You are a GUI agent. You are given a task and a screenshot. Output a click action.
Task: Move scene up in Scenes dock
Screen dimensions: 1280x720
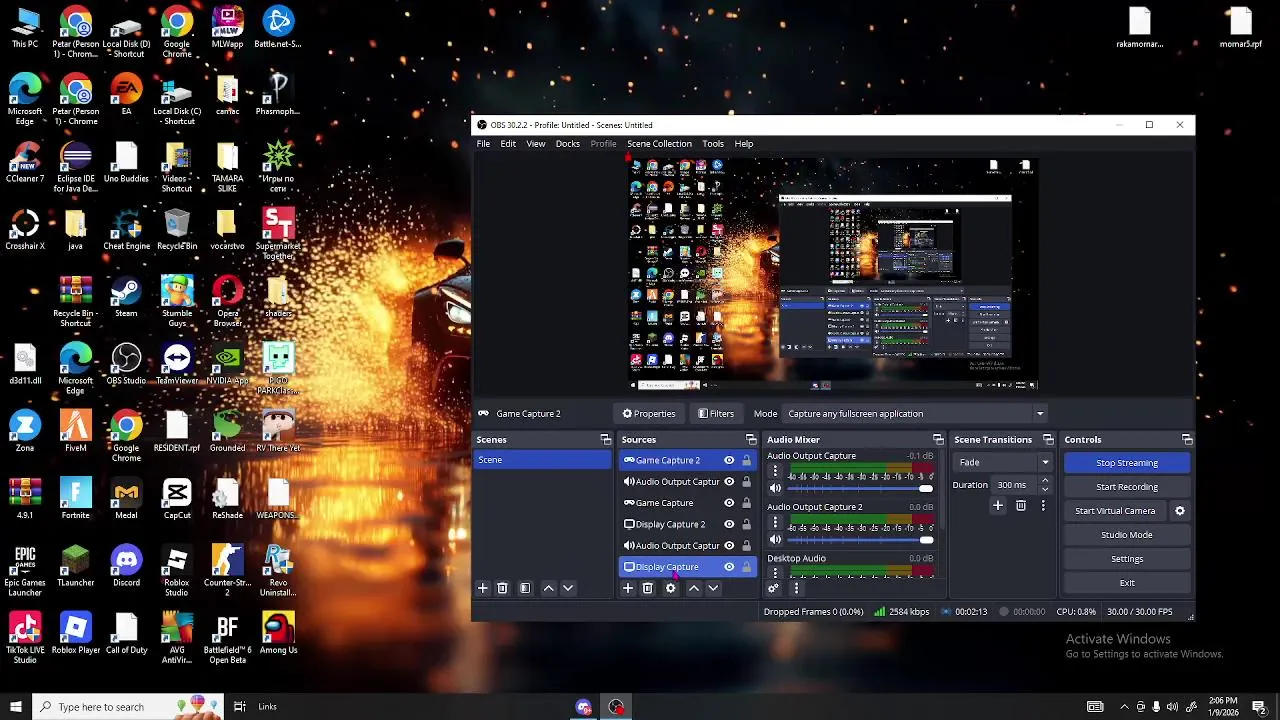(548, 589)
